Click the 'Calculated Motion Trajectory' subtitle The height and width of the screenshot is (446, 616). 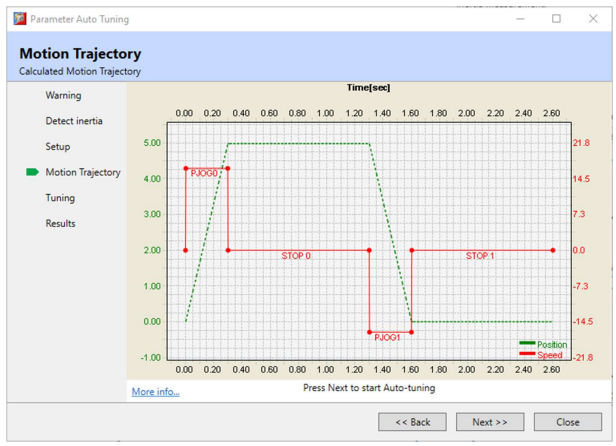point(80,72)
